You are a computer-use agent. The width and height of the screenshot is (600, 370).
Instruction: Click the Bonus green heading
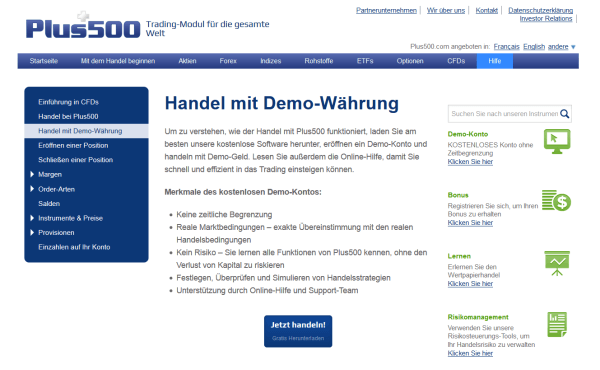point(458,195)
